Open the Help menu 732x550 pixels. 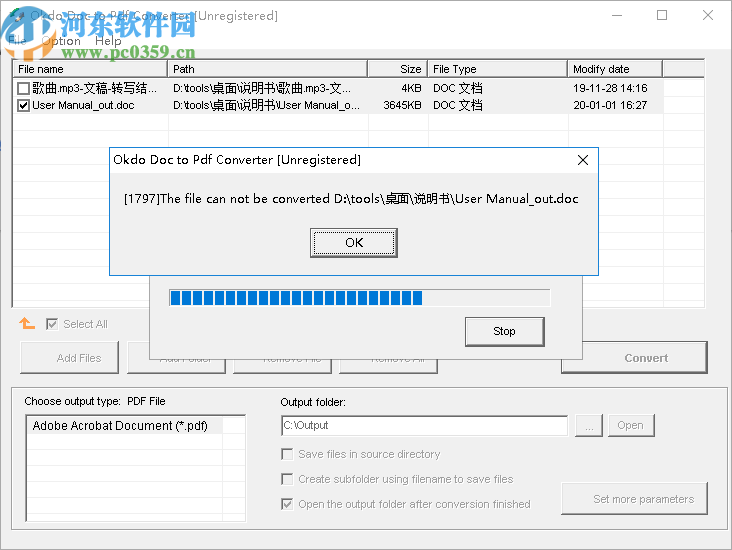(x=108, y=41)
